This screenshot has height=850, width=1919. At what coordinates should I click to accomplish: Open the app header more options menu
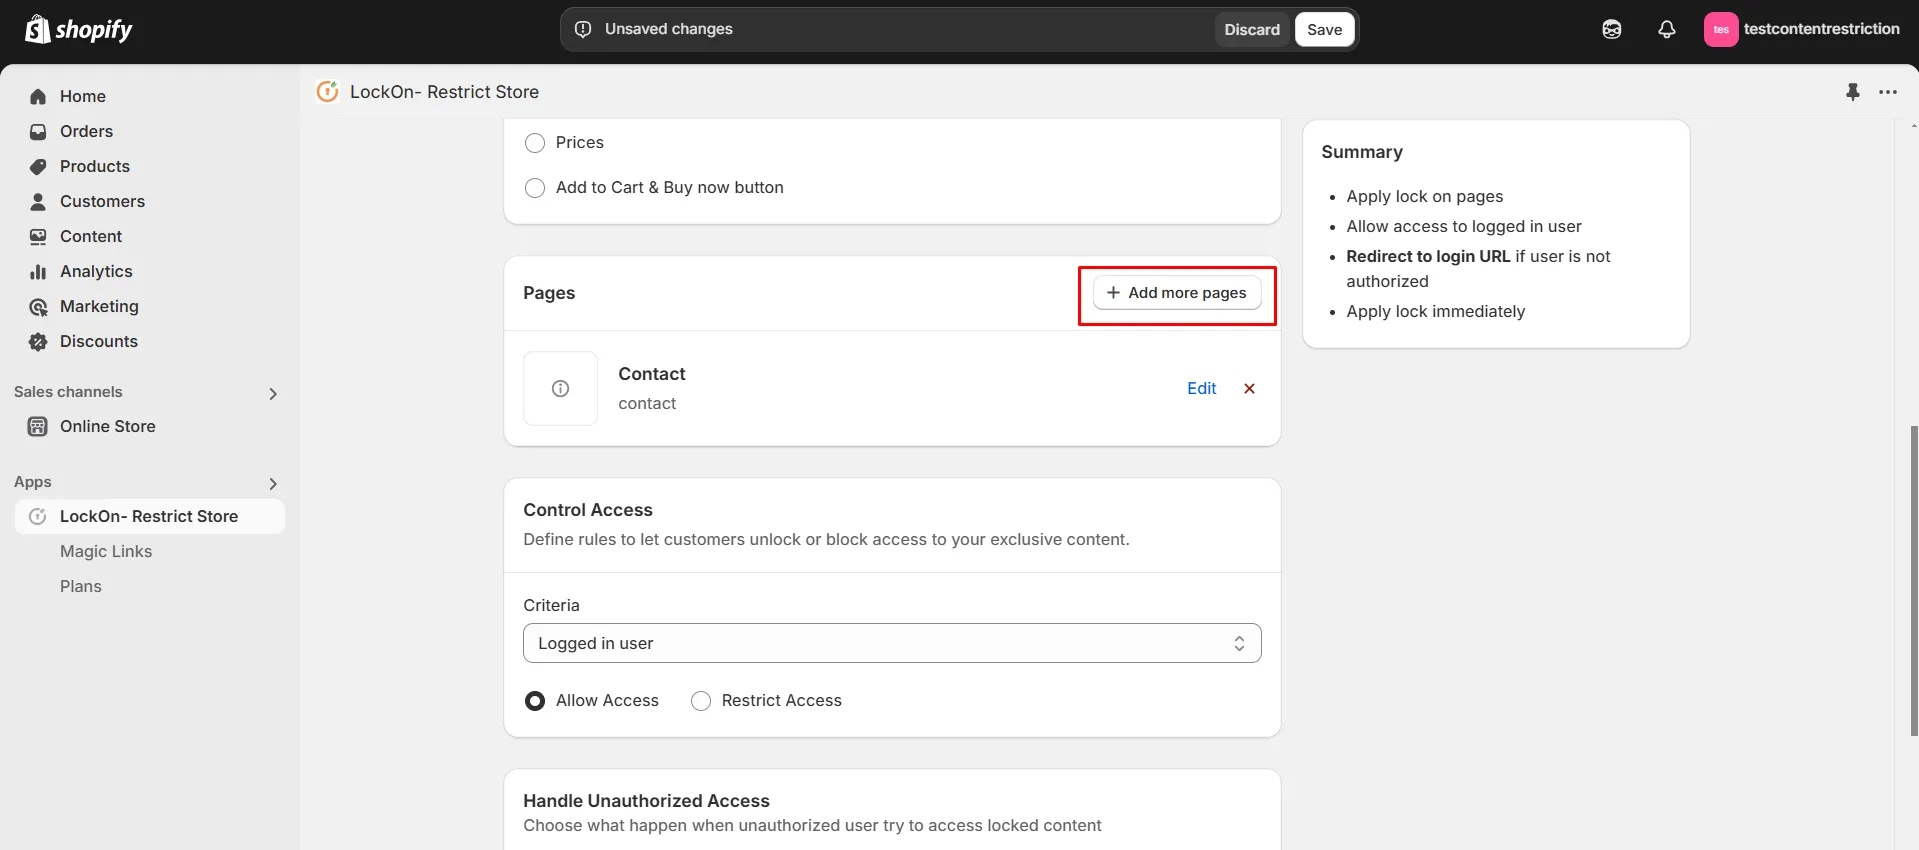point(1888,92)
